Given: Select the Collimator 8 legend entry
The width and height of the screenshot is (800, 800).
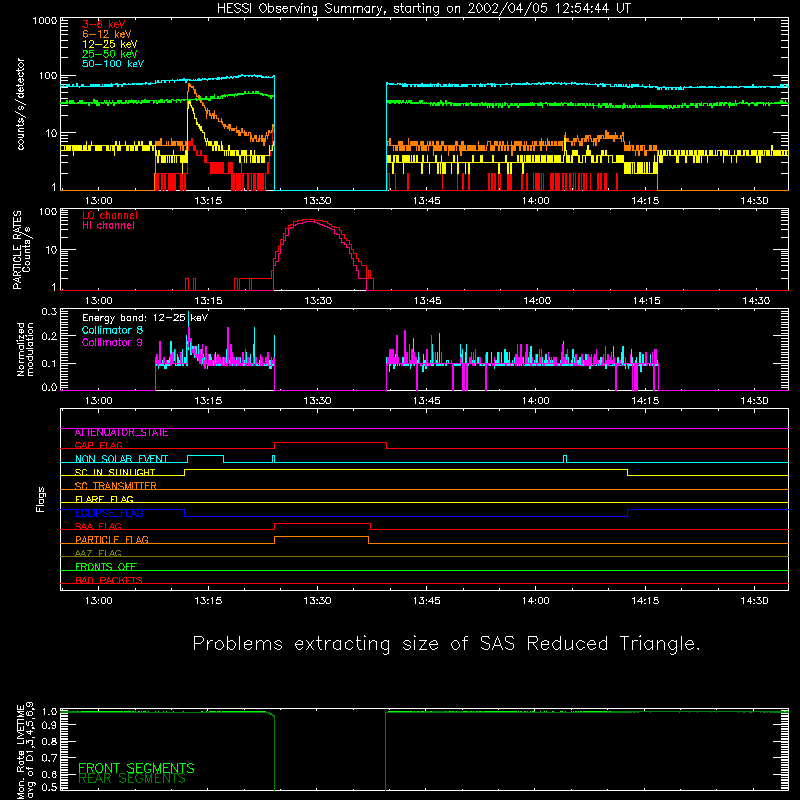Looking at the screenshot, I should pos(112,330).
